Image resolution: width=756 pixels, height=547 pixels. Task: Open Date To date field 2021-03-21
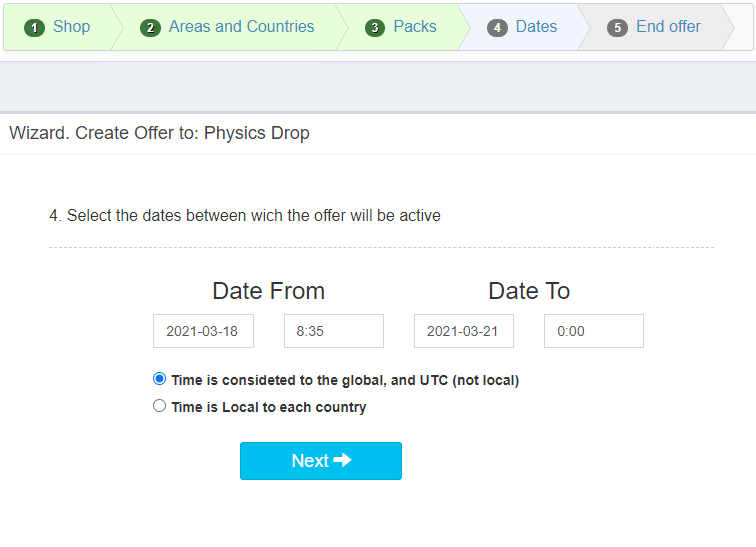(x=464, y=331)
